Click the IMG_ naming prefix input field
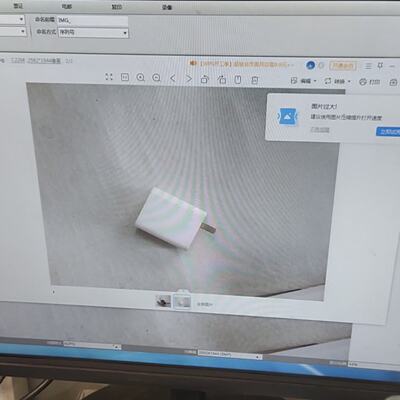Image resolution: width=400 pixels, height=400 pixels. pyautogui.click(x=93, y=20)
